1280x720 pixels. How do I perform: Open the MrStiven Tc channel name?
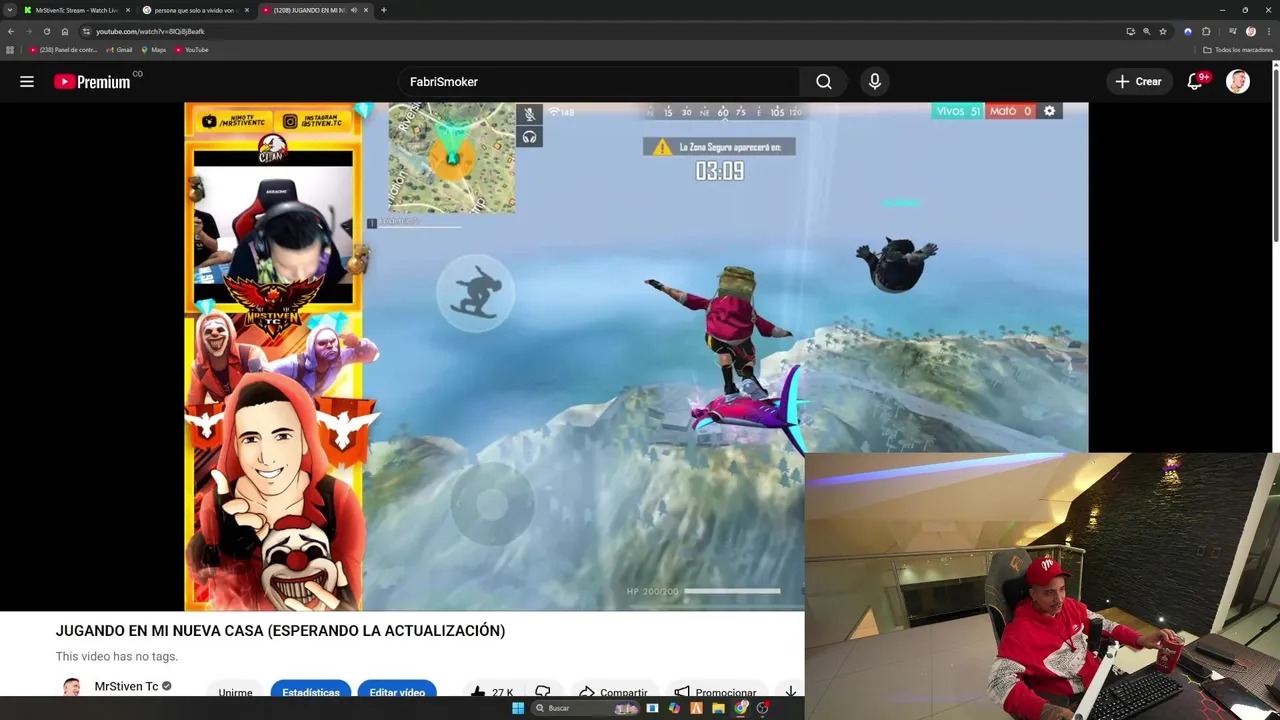pos(126,686)
